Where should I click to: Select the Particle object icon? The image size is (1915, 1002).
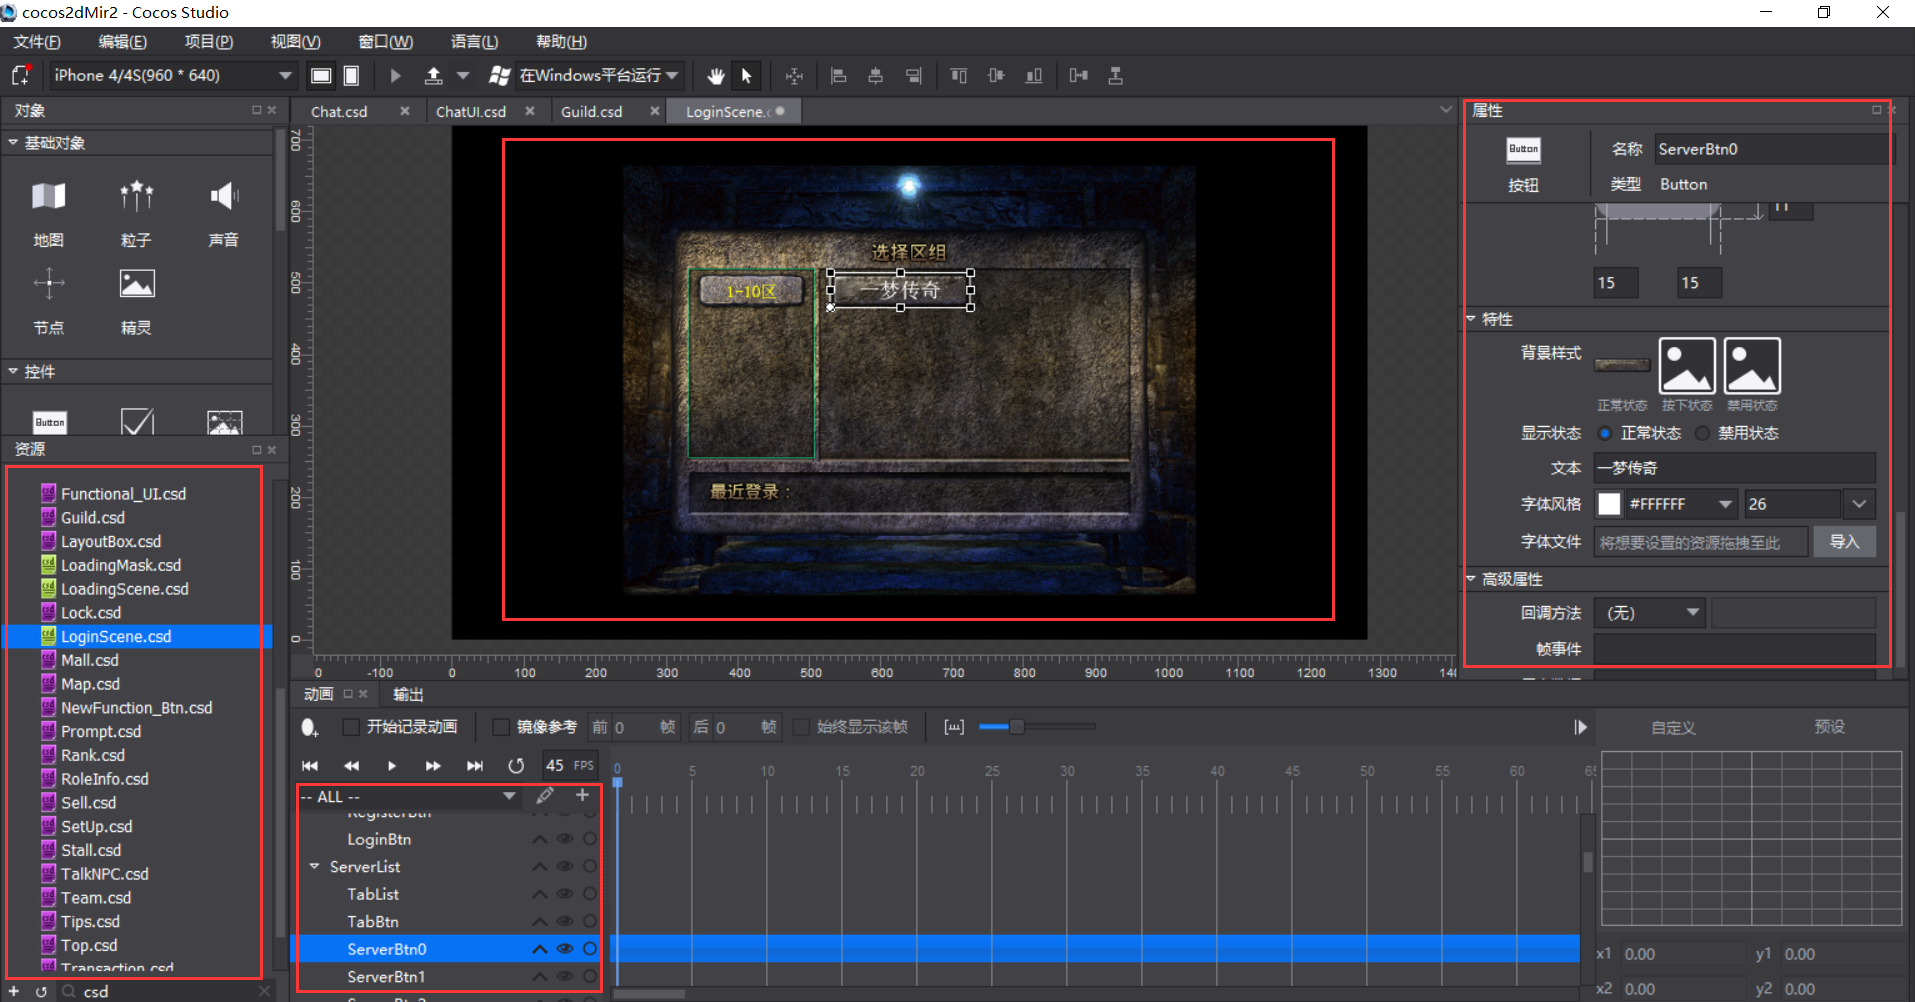click(136, 196)
